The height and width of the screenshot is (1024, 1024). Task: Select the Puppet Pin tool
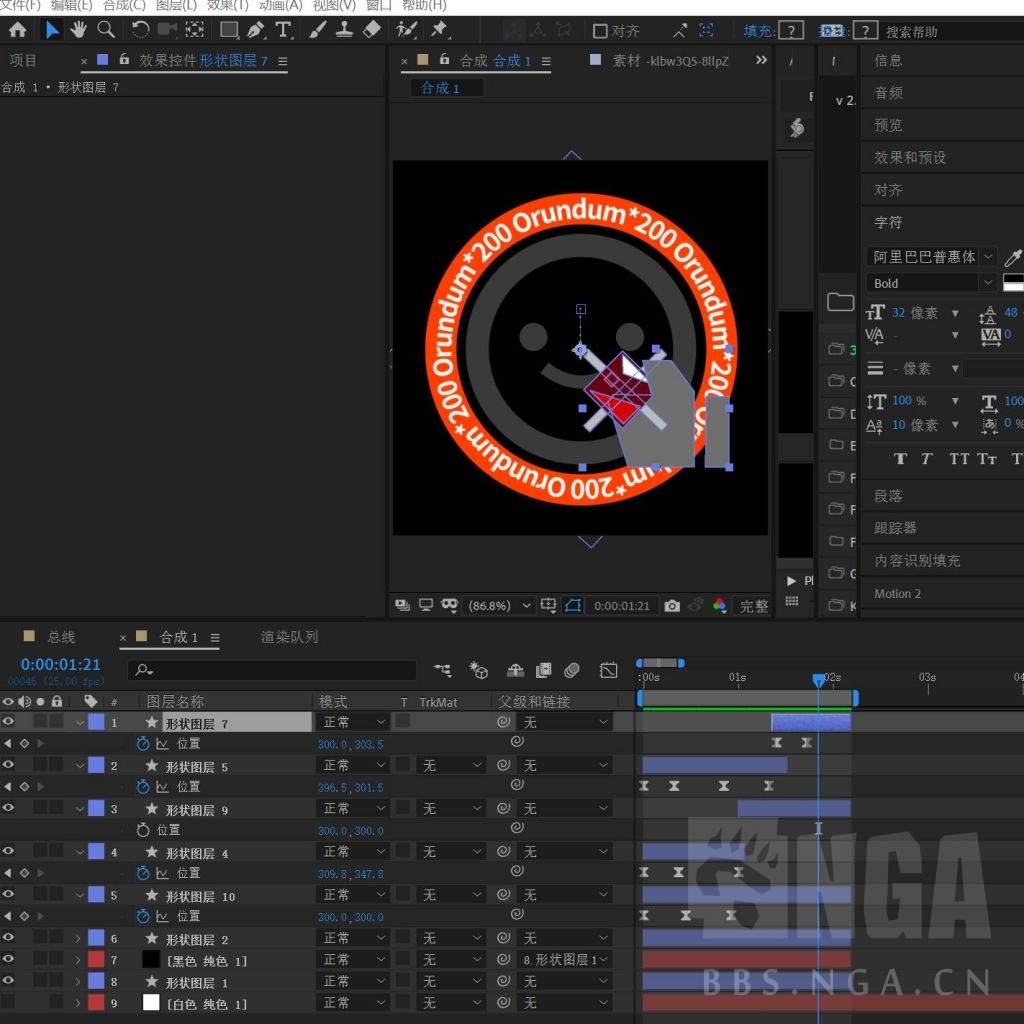(439, 30)
